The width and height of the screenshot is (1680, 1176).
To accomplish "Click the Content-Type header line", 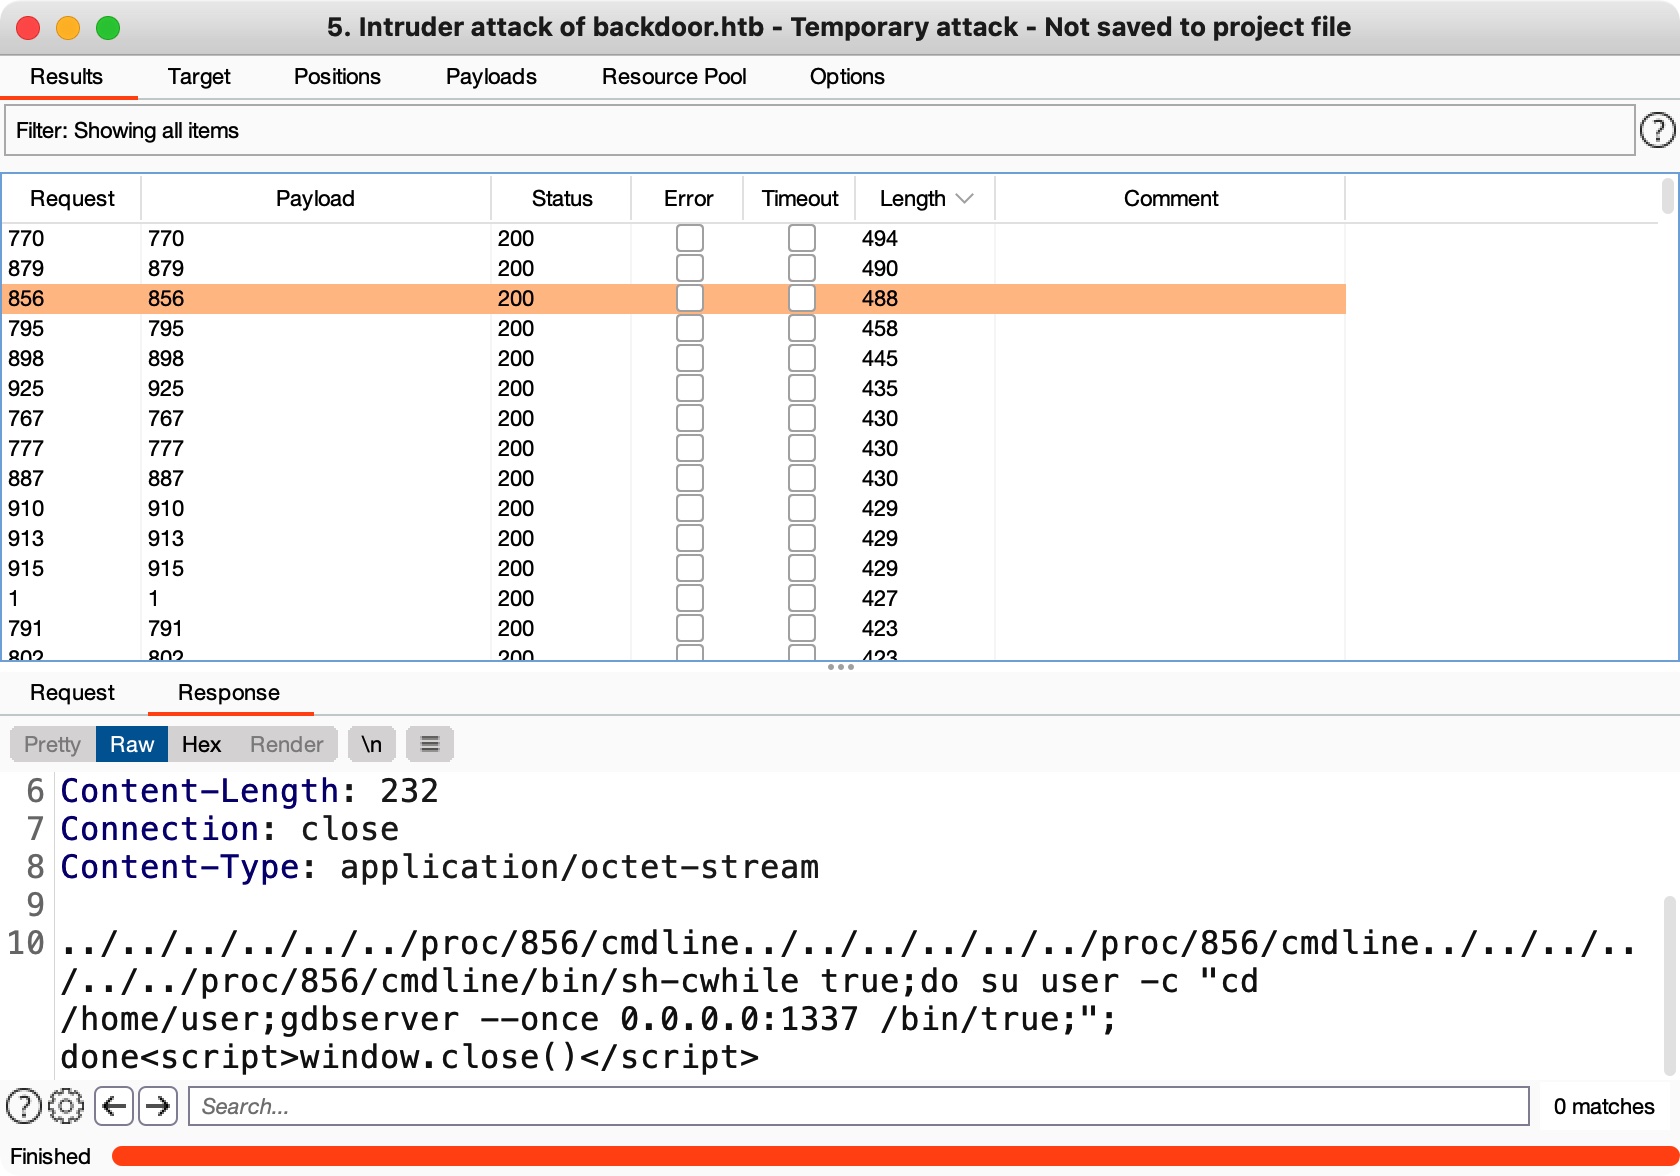I will click(439, 867).
